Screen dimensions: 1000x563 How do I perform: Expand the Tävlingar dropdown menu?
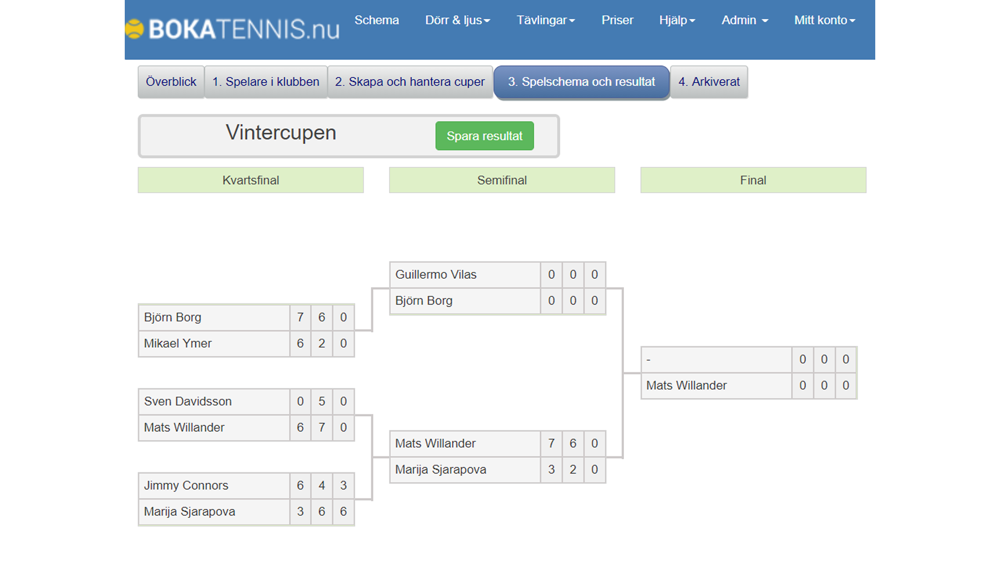(545, 20)
